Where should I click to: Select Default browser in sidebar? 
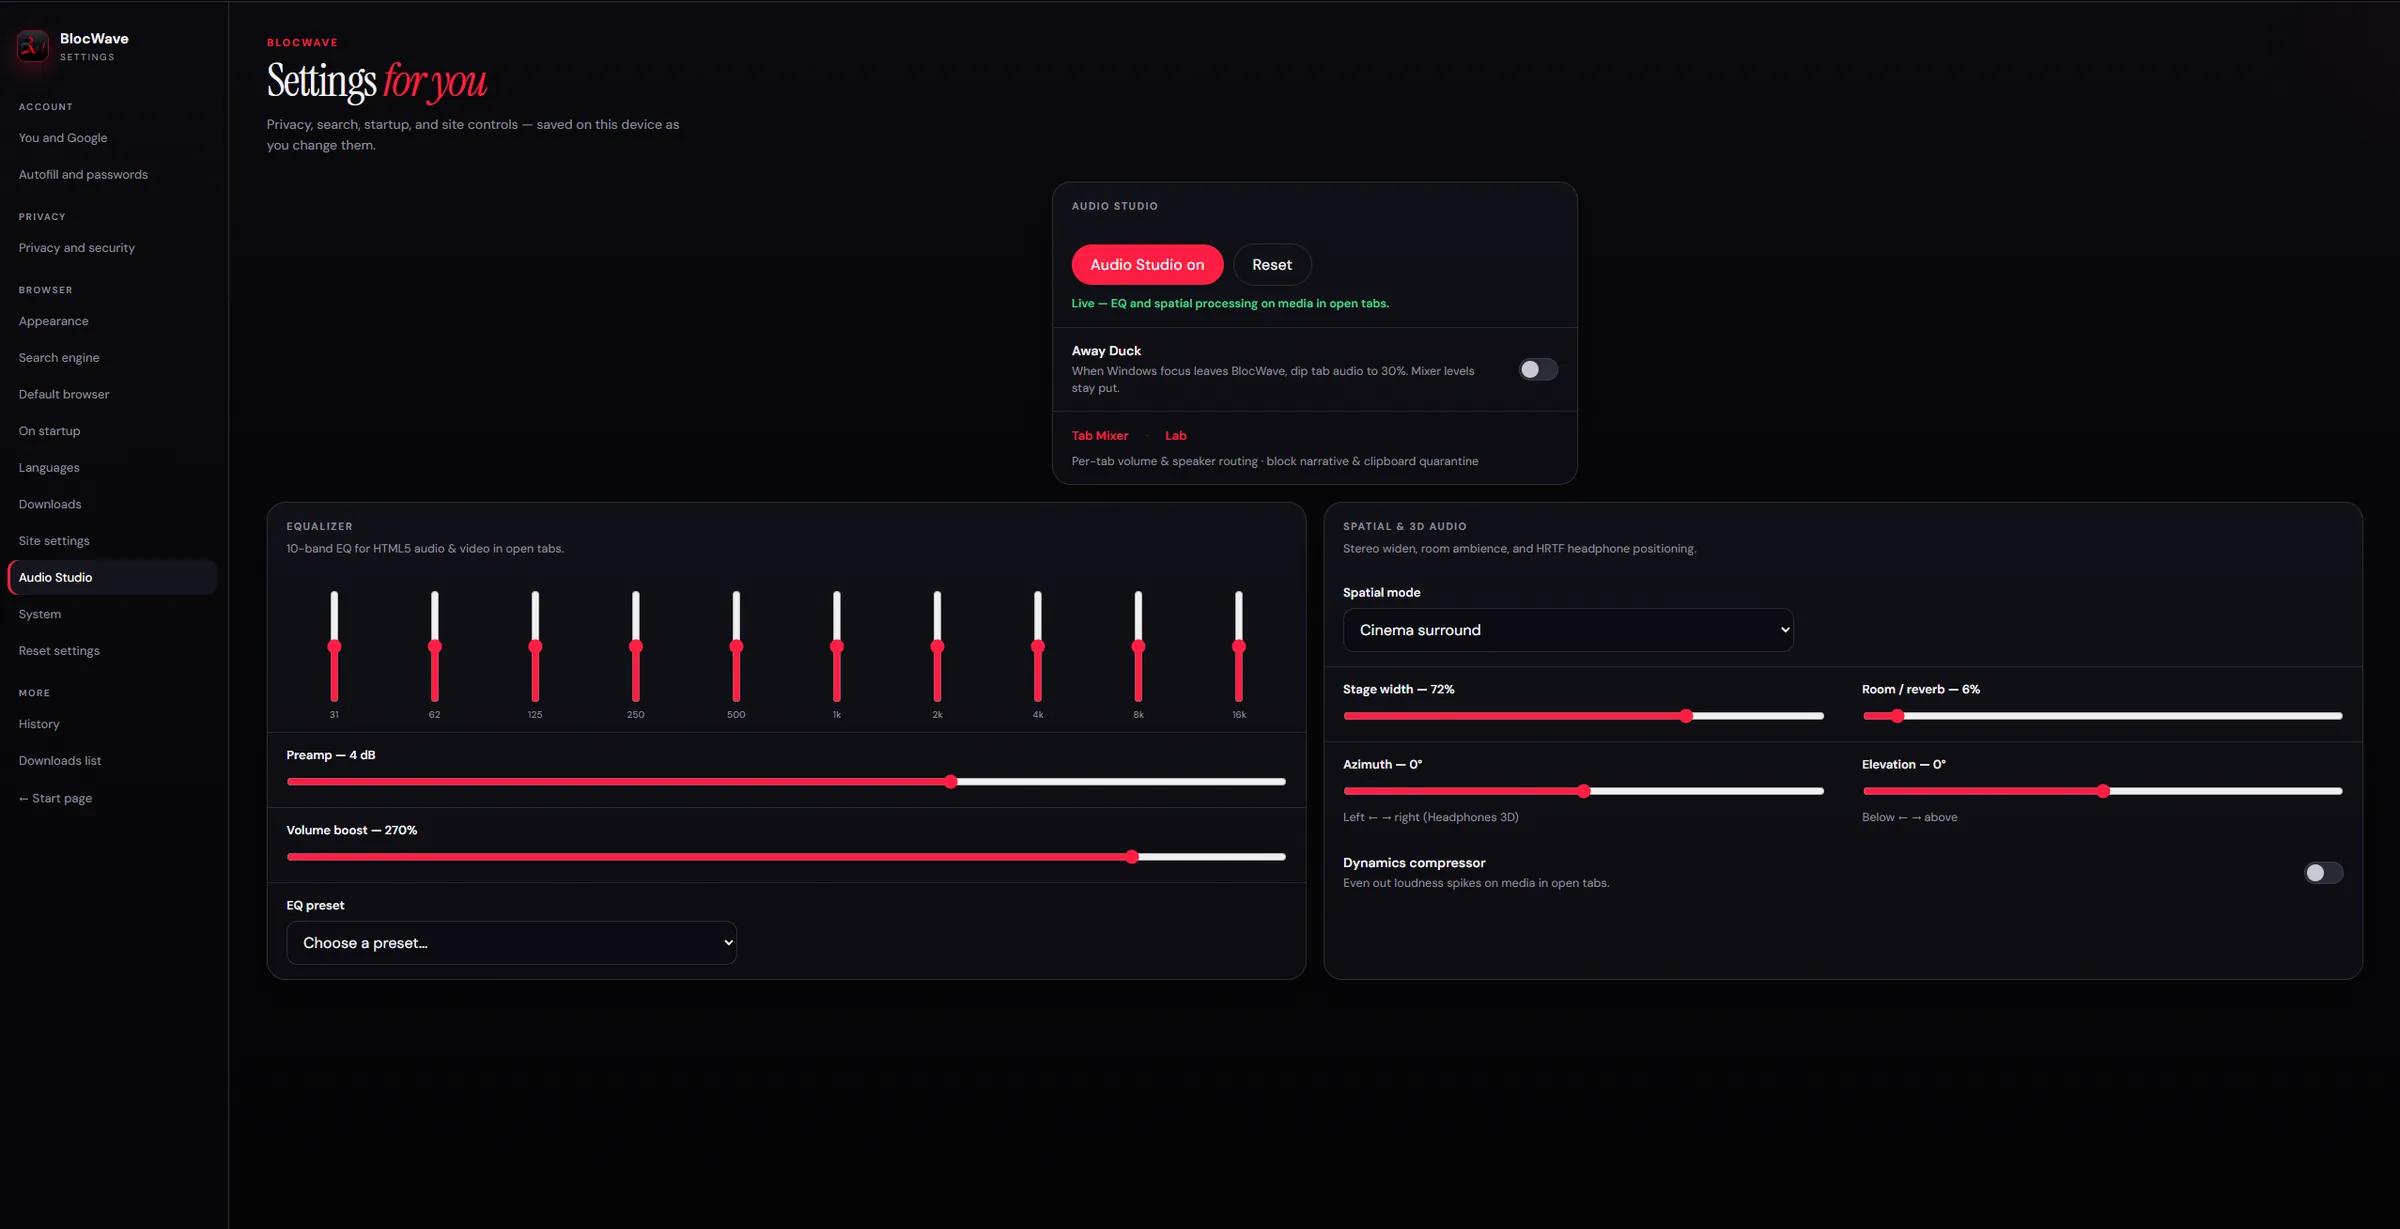click(x=112, y=394)
